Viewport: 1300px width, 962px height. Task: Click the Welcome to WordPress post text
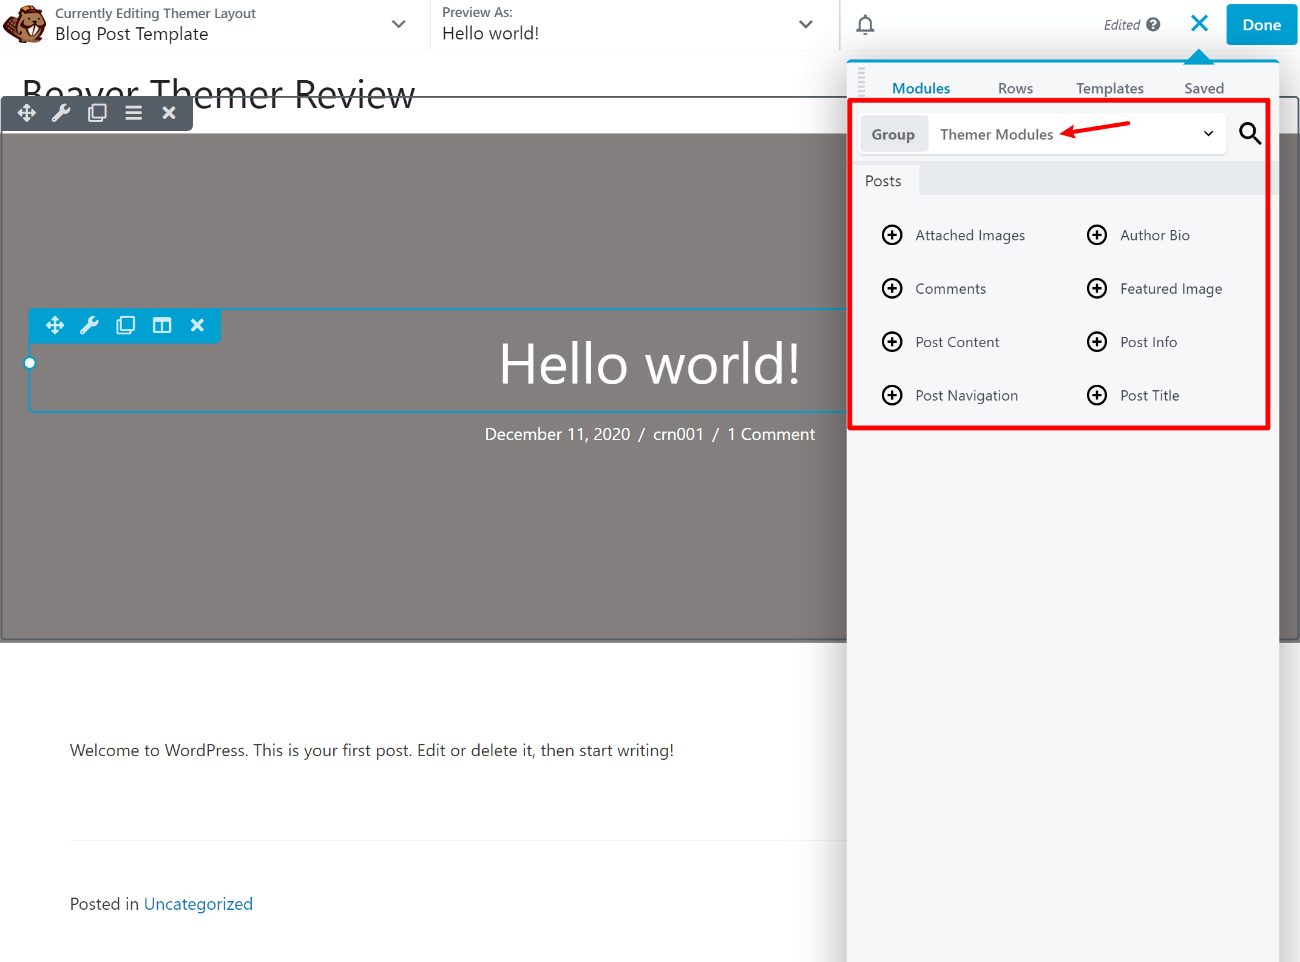click(x=372, y=750)
